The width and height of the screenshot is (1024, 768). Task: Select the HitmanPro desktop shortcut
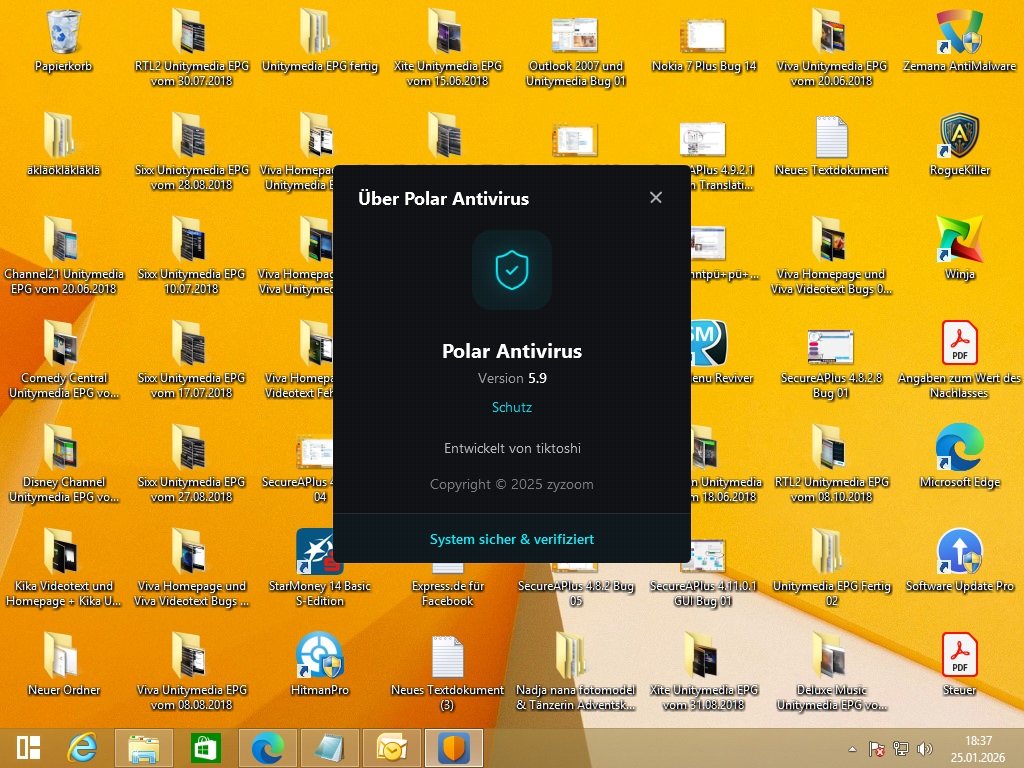click(x=320, y=664)
